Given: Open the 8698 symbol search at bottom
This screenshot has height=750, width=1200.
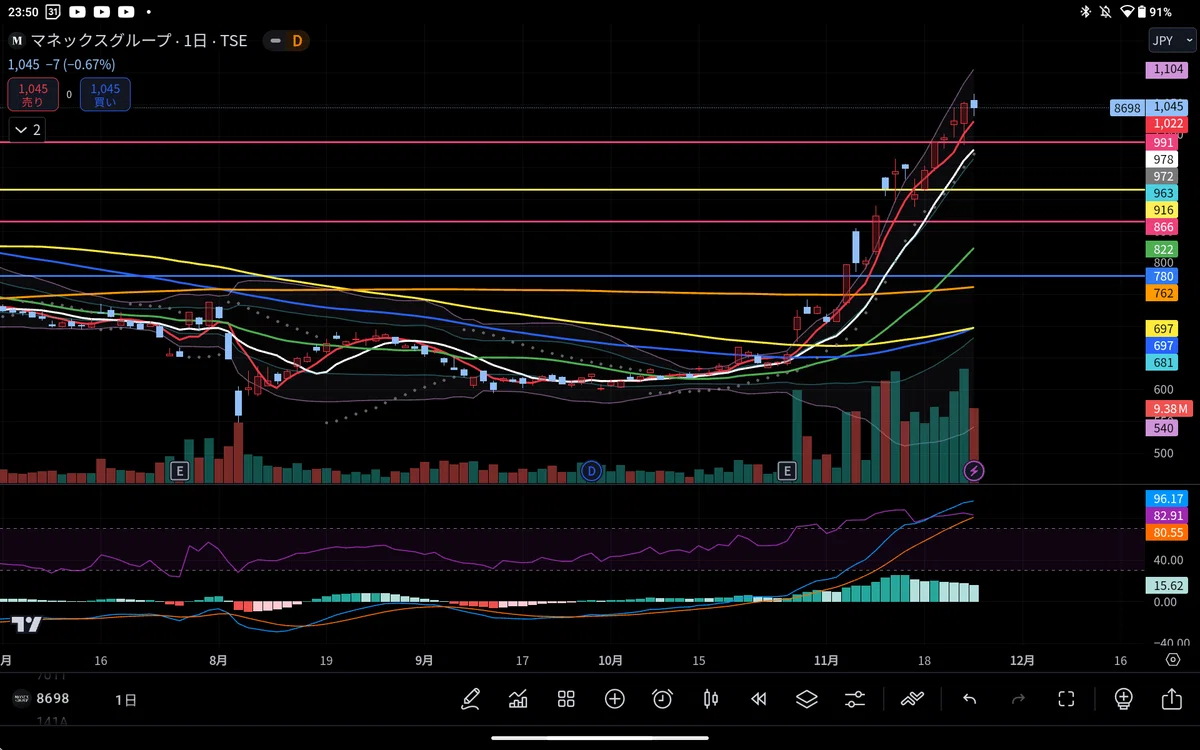Looking at the screenshot, I should [x=40, y=699].
